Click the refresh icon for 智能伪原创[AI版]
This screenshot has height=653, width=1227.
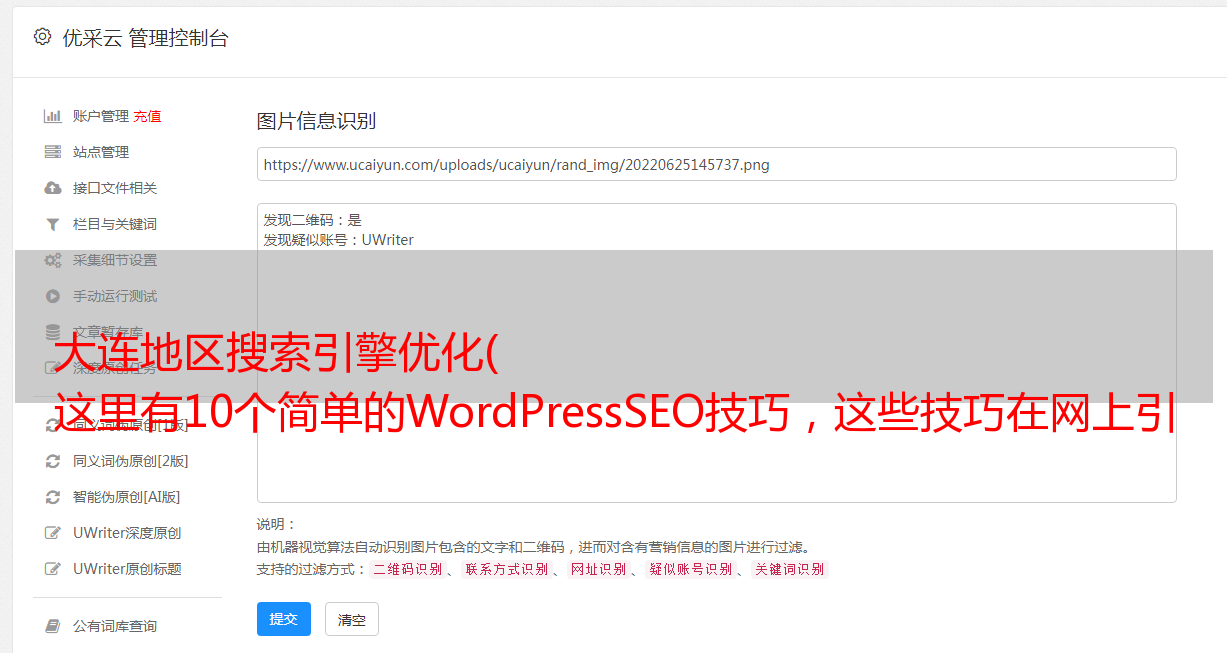(53, 497)
